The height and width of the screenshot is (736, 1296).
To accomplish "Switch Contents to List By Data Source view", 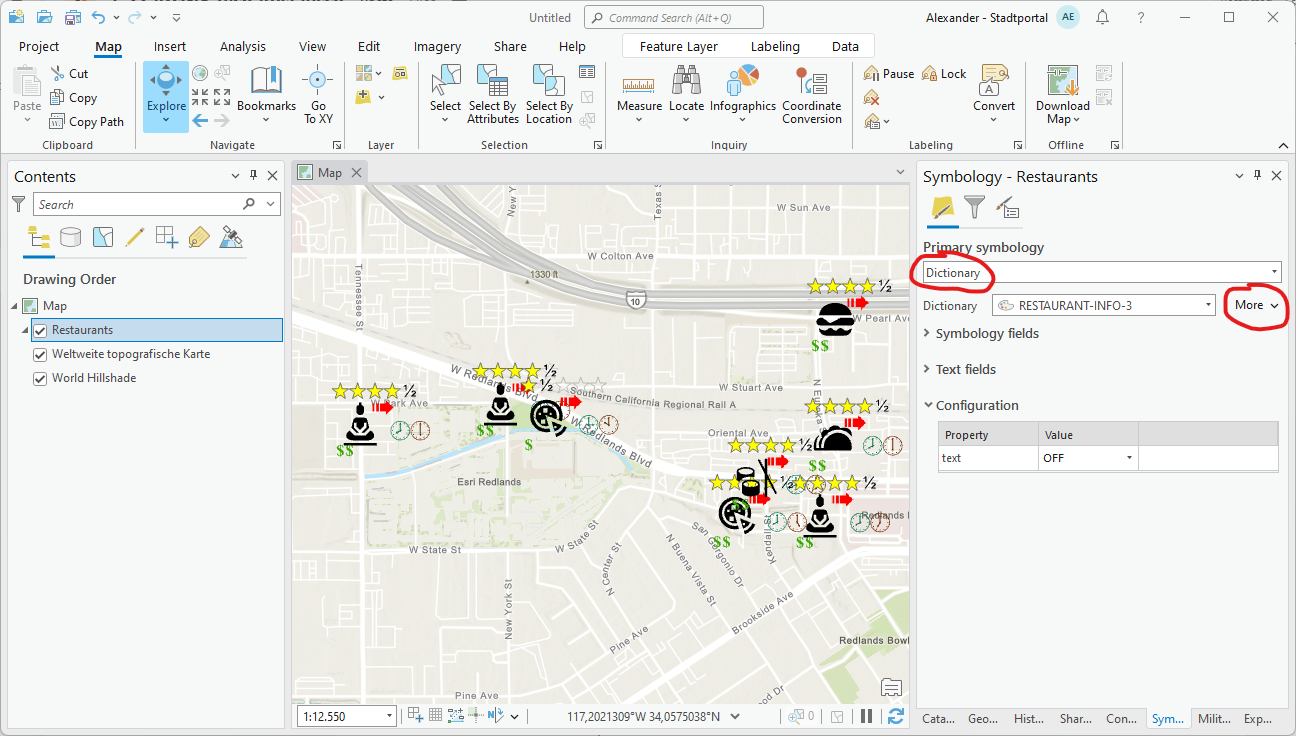I will point(71,237).
